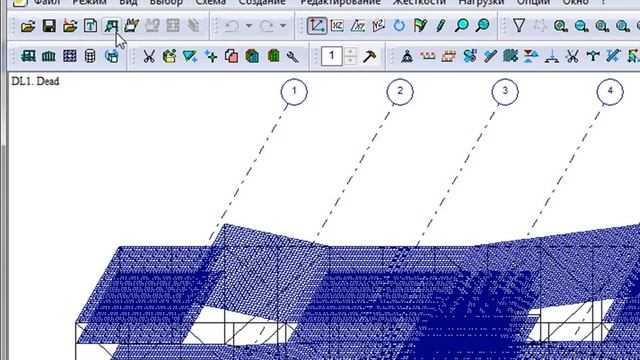The height and width of the screenshot is (360, 640).
Task: Click the rotating 3D box icon
Action: coord(111,56)
